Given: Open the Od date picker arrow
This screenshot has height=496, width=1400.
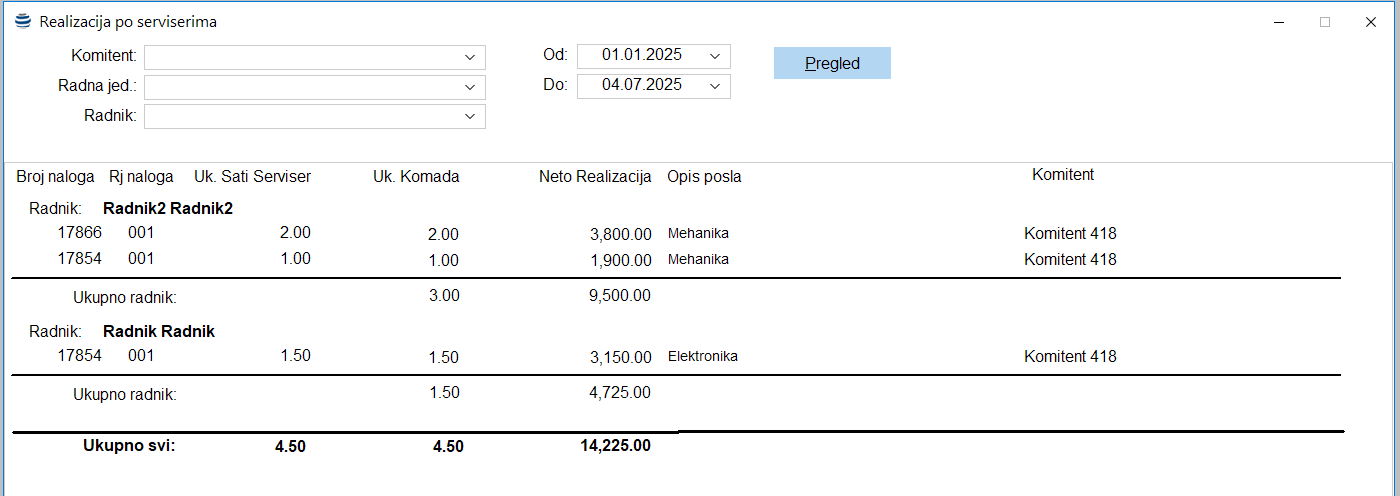Looking at the screenshot, I should pos(715,56).
